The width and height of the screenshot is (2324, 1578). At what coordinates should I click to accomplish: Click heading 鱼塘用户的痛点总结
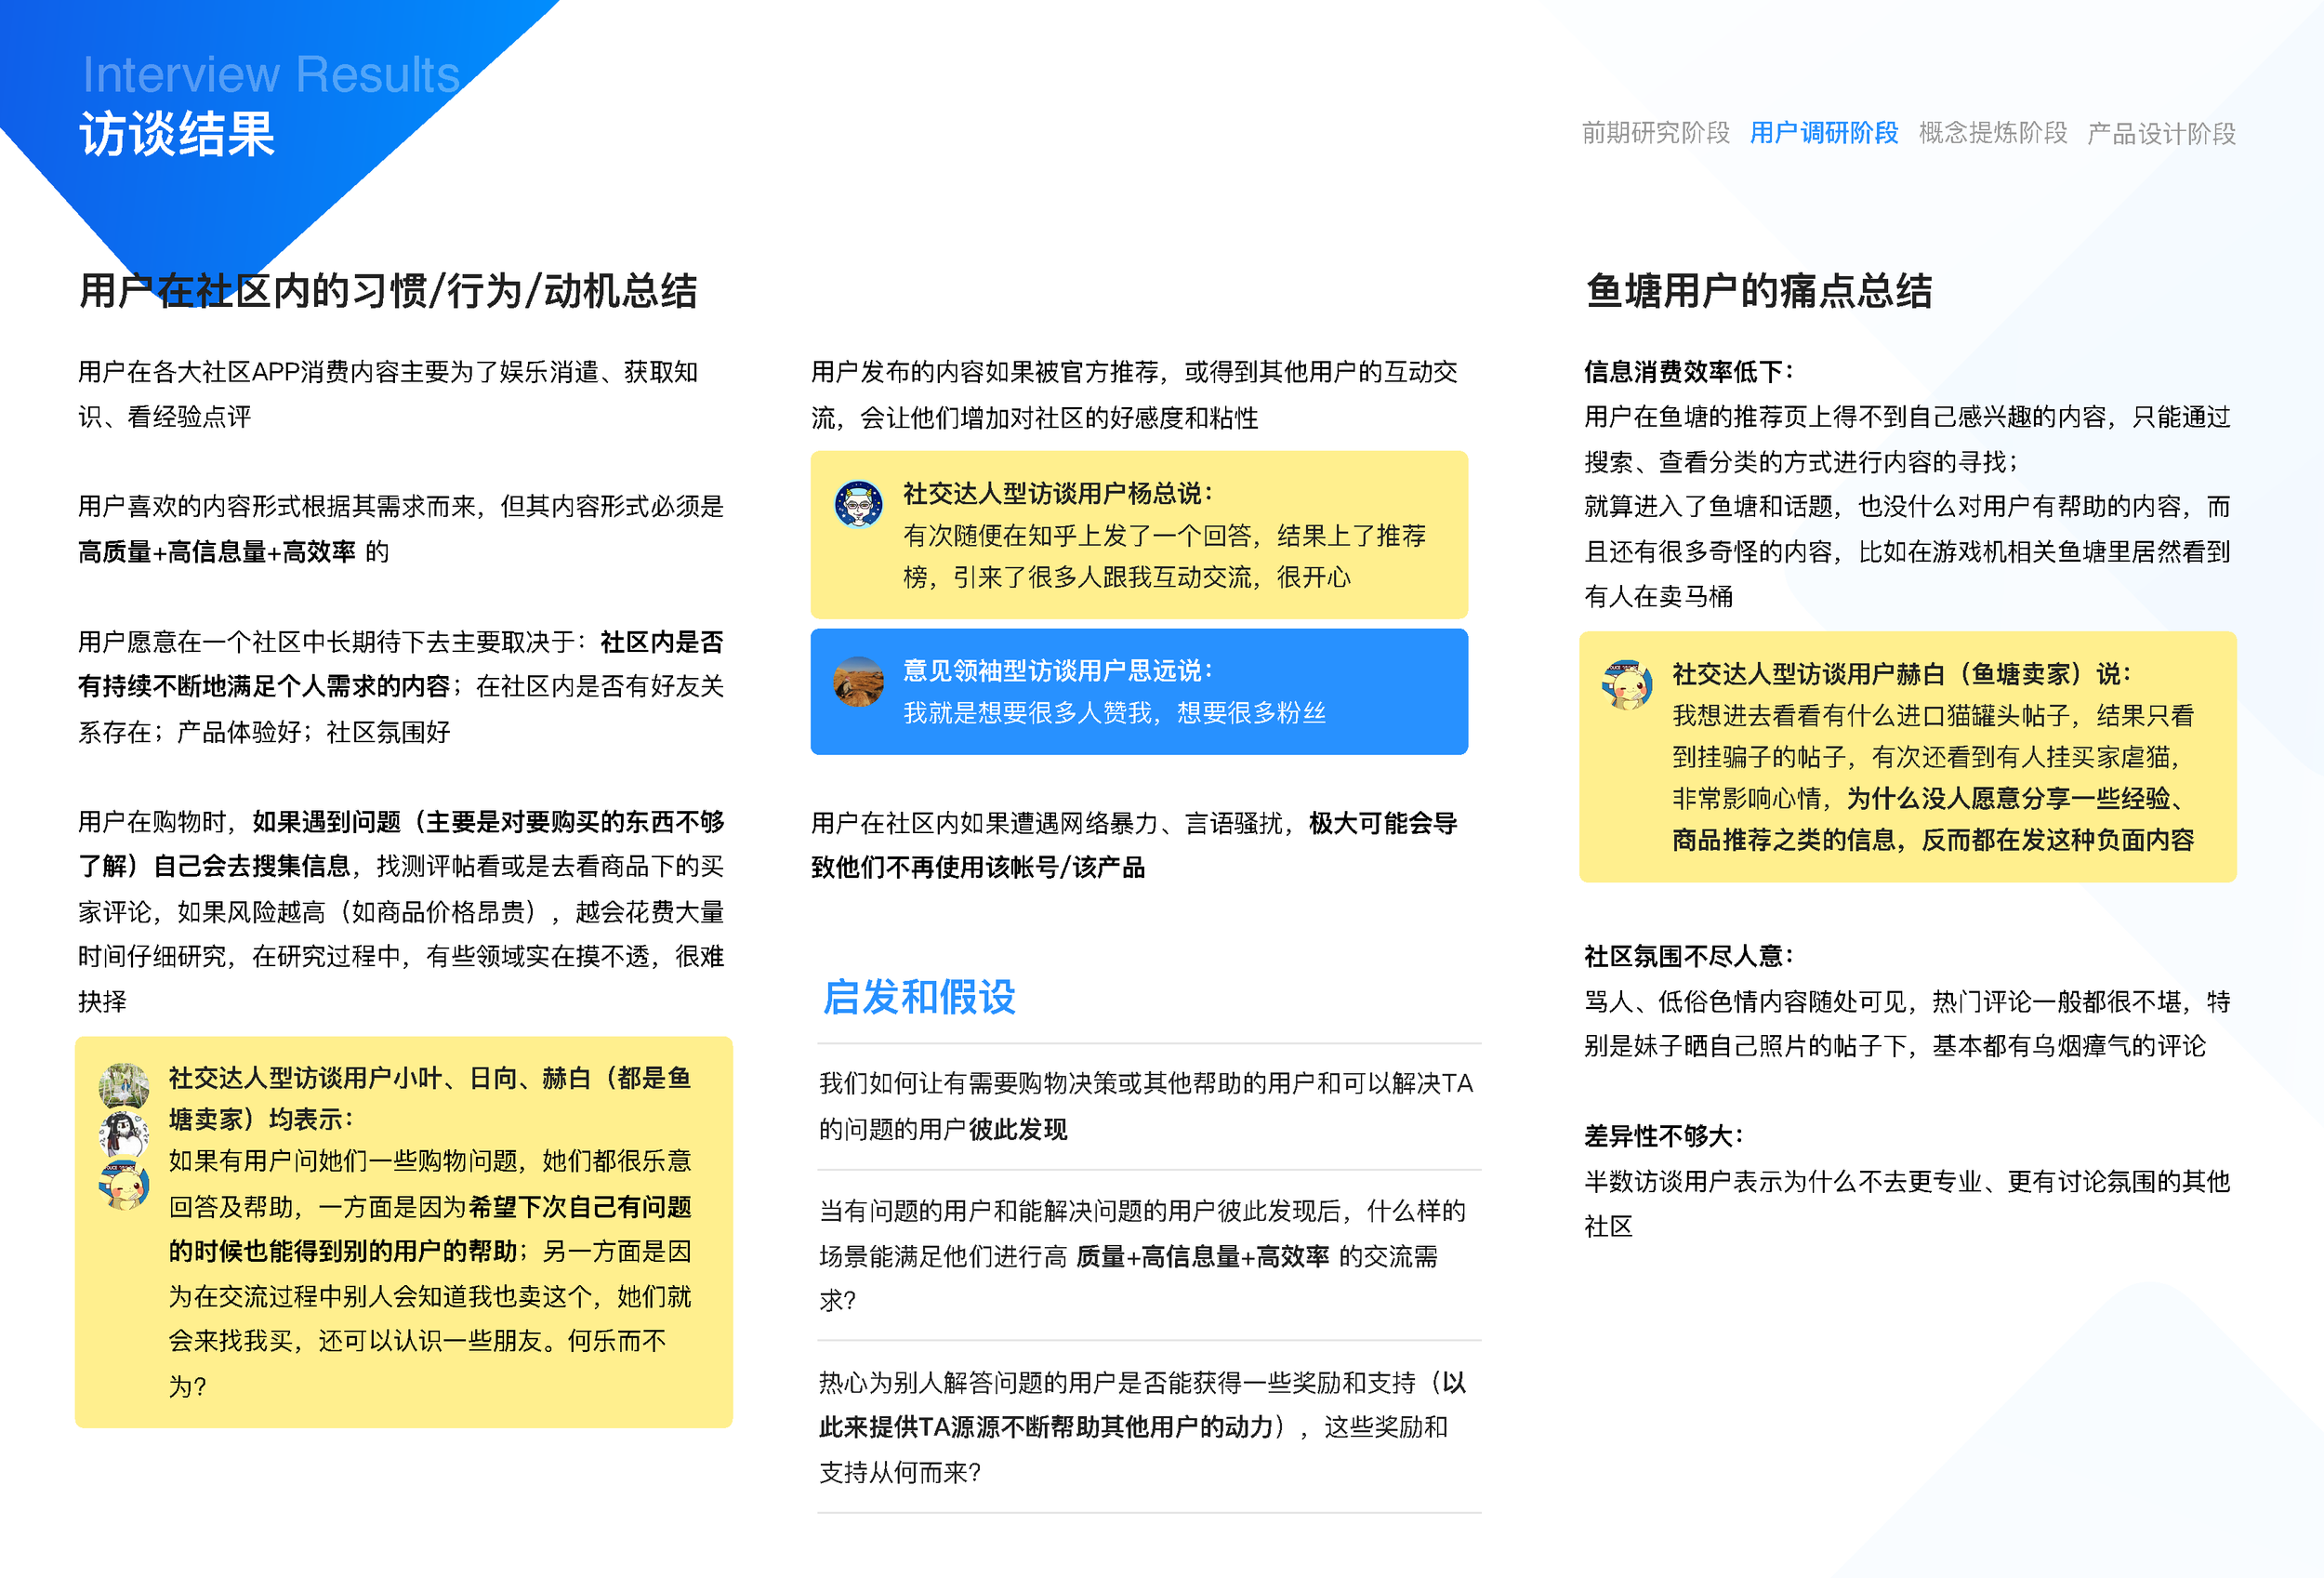pos(1759,291)
